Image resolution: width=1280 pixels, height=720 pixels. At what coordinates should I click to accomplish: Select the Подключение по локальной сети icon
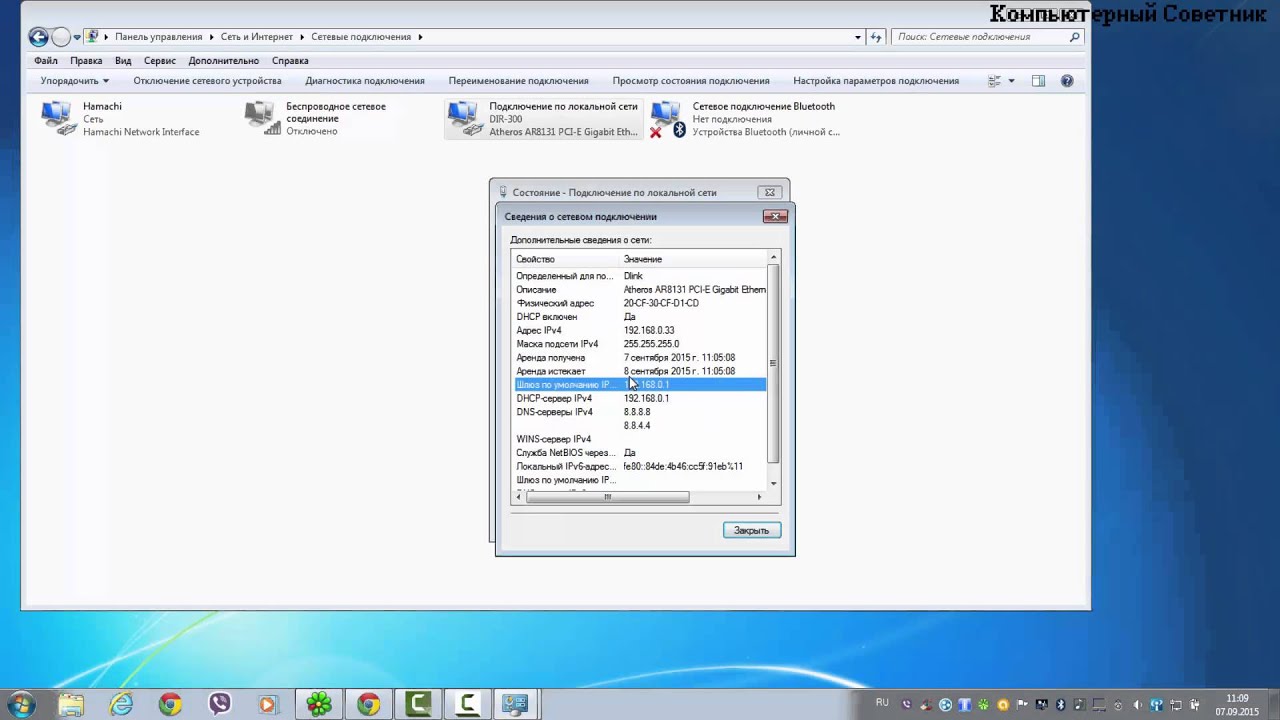tap(465, 118)
